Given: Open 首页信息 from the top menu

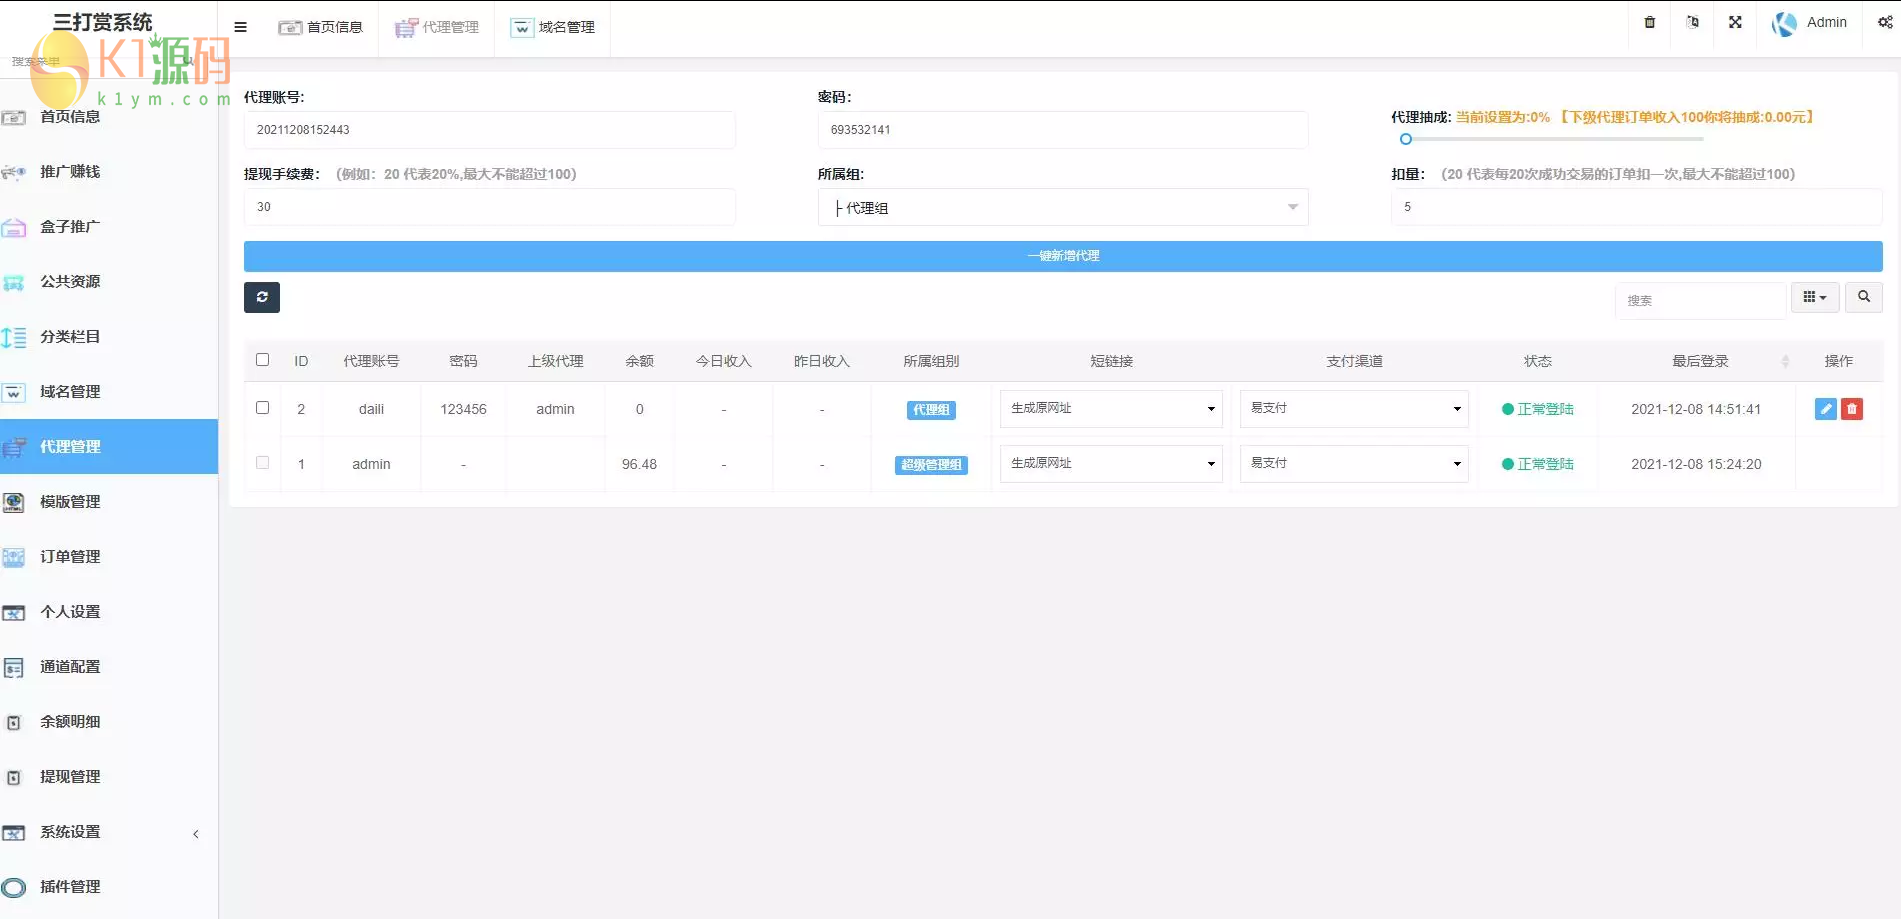Looking at the screenshot, I should (x=322, y=28).
